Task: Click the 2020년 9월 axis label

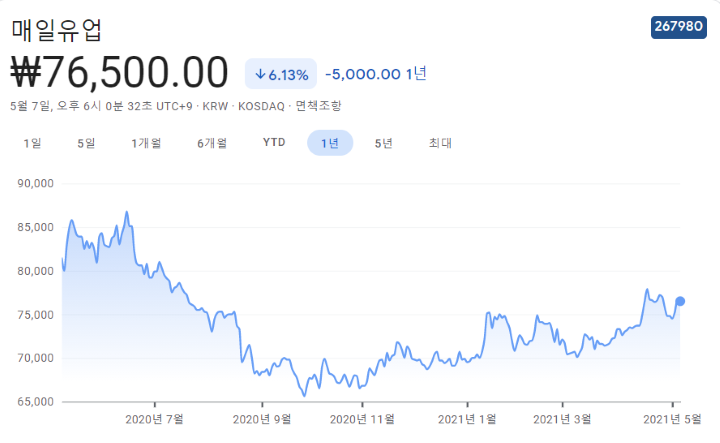Action: point(262,419)
